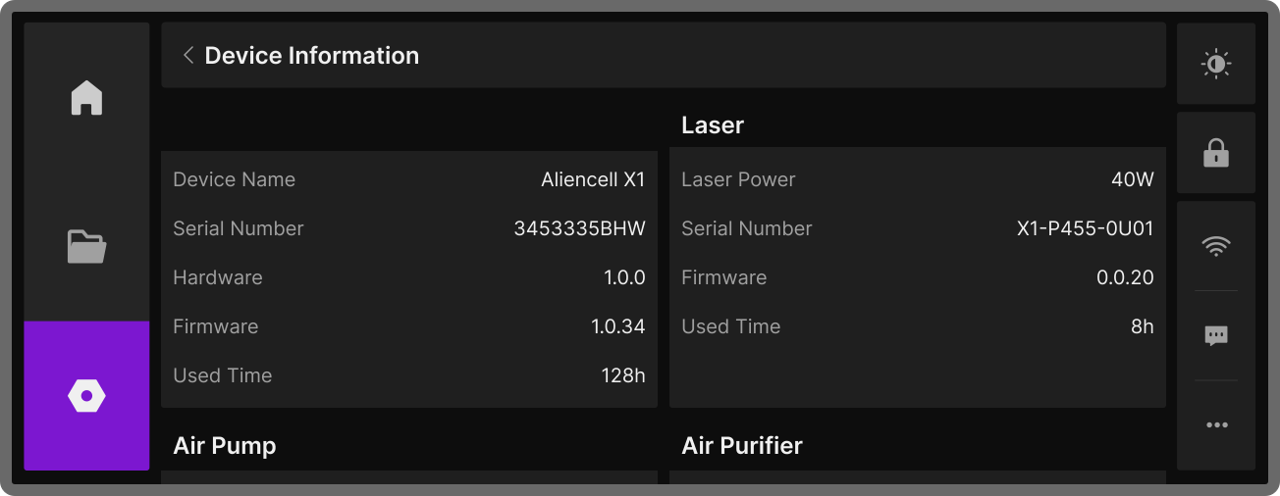Select the device Used Time 128h

coord(623,376)
